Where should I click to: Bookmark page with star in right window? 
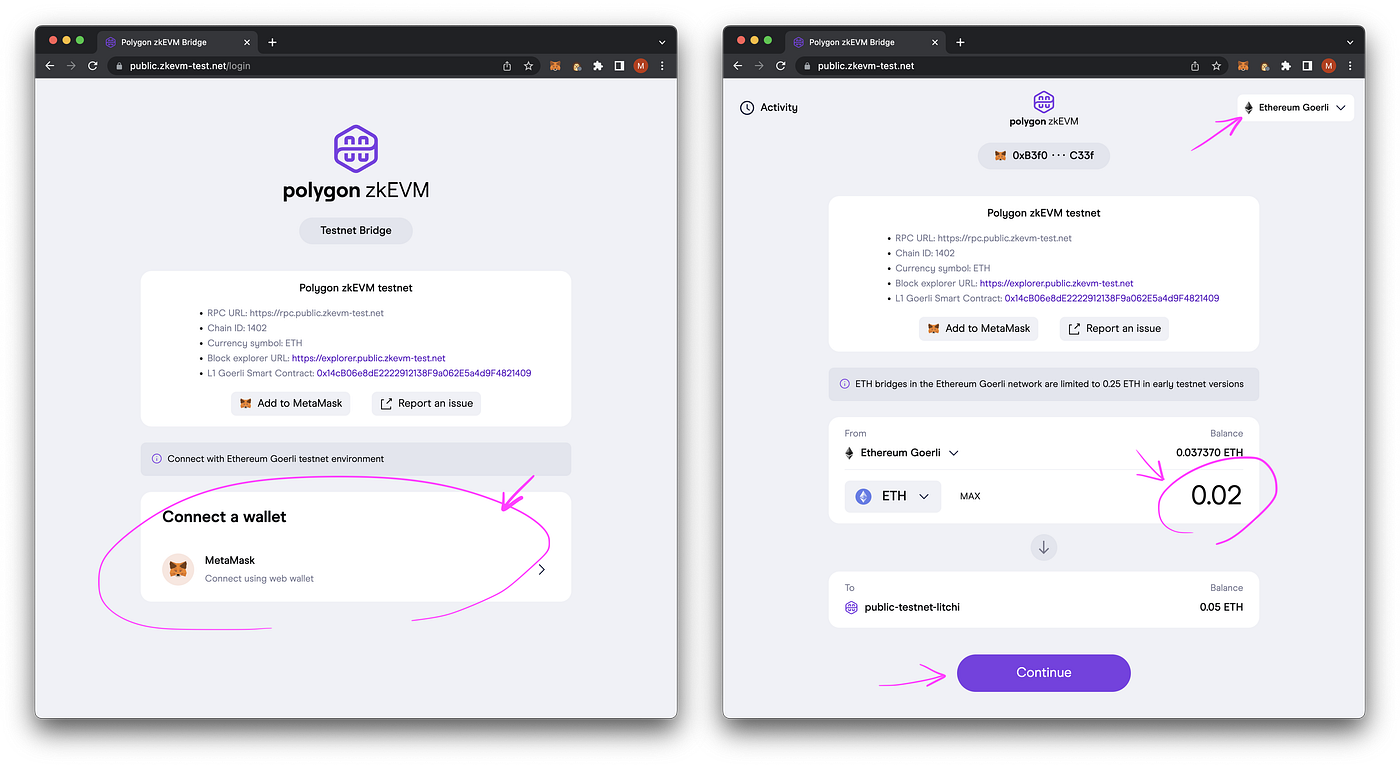[x=1217, y=66]
